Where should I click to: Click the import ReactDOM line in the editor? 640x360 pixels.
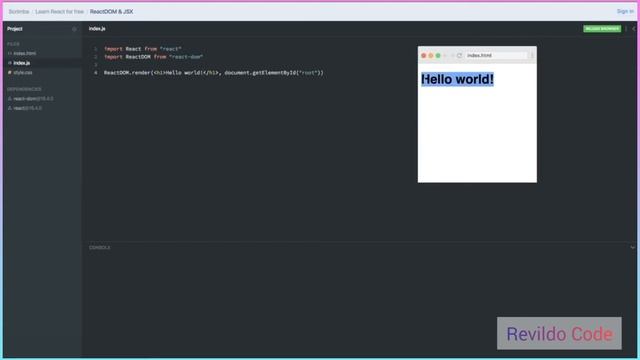click(153, 57)
